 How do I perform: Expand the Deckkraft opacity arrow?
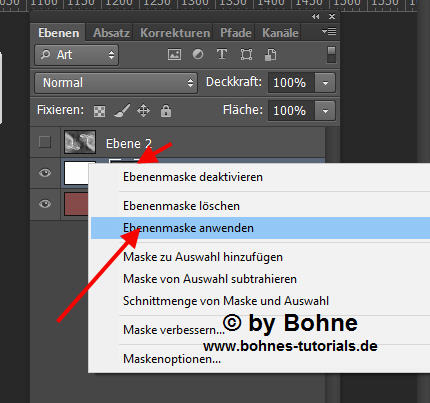tap(325, 83)
